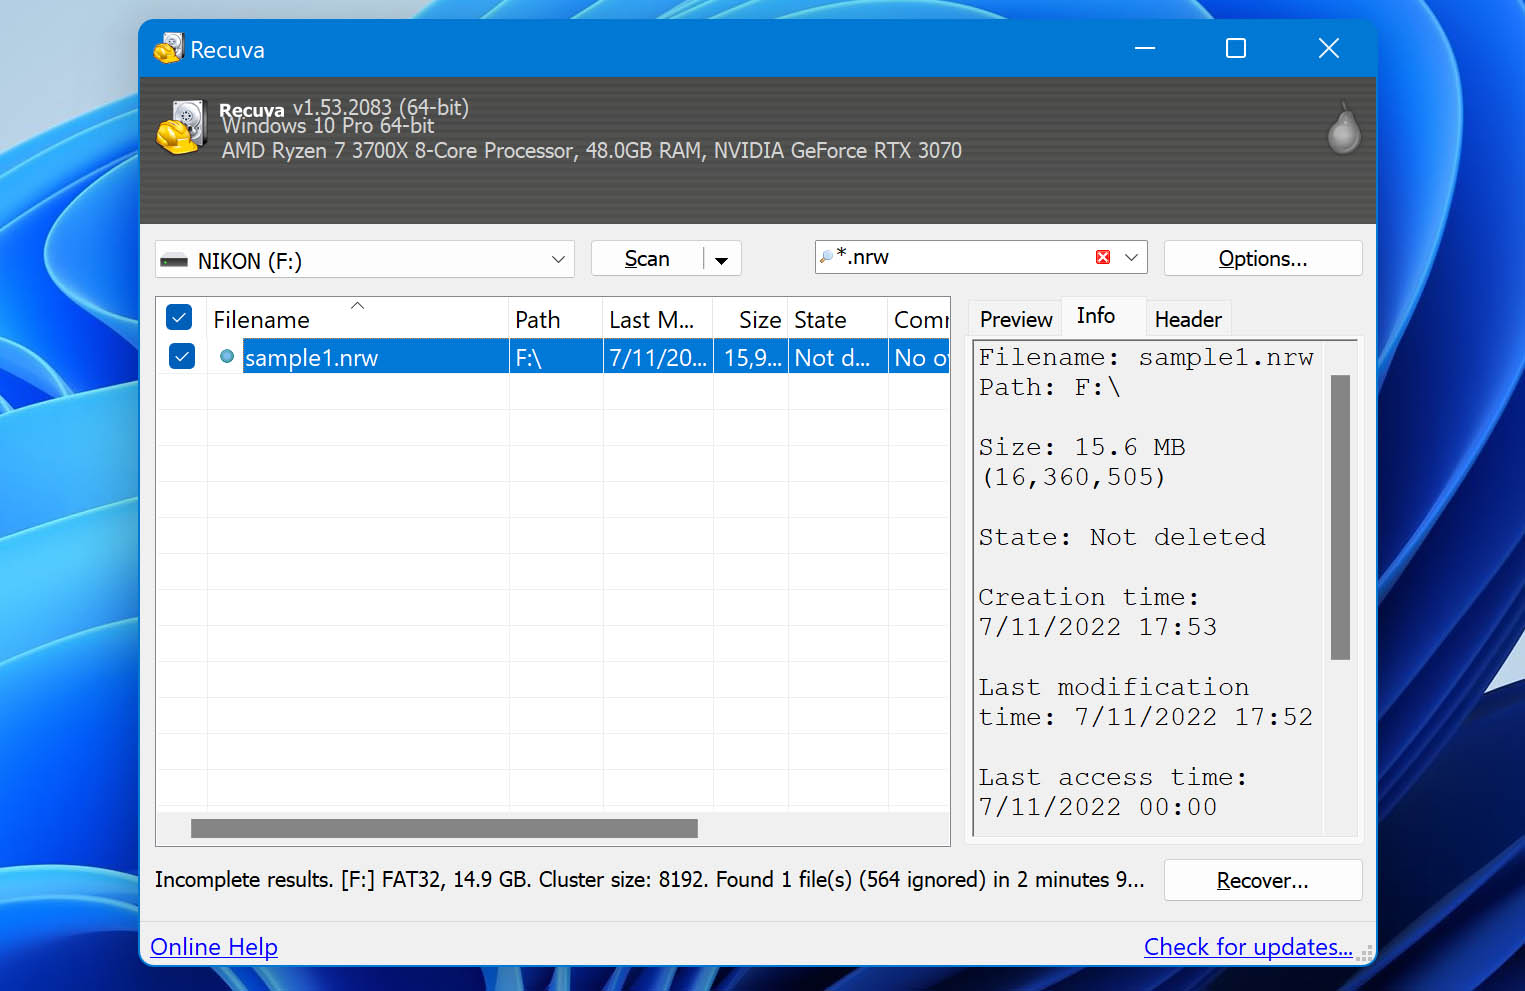
Task: Toggle the select-all checkbox in header row
Action: 179,318
